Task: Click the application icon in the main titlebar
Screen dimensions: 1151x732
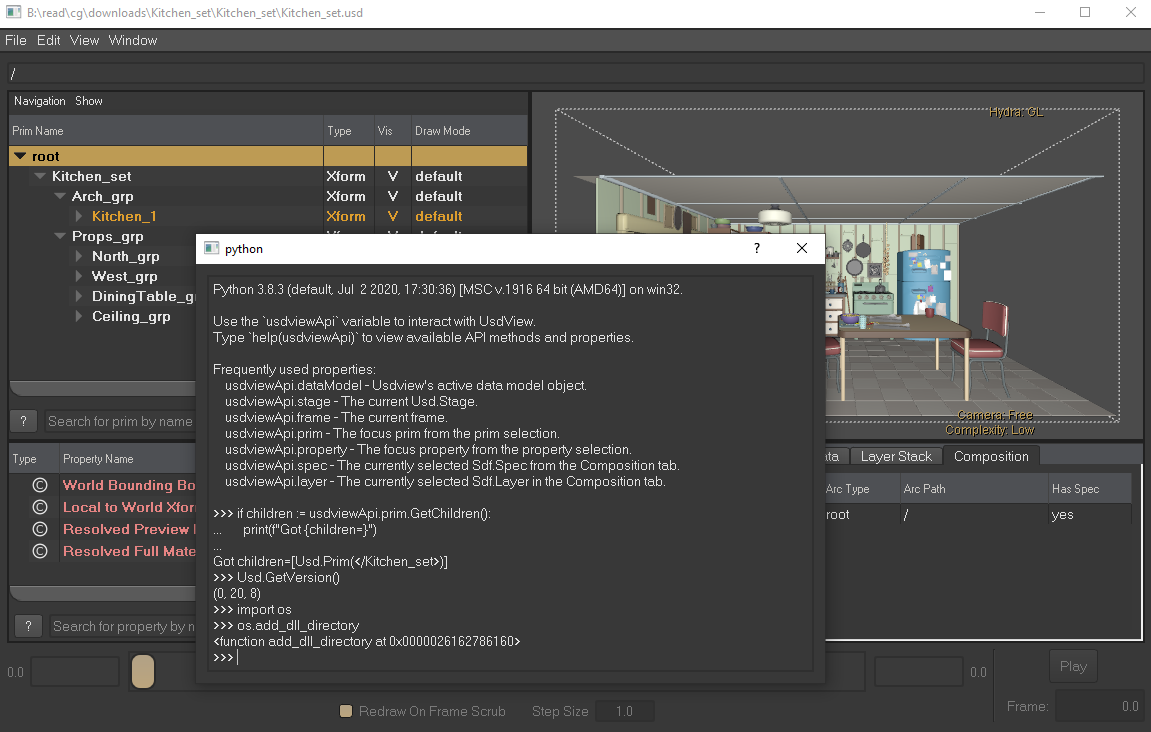Action: pos(13,11)
